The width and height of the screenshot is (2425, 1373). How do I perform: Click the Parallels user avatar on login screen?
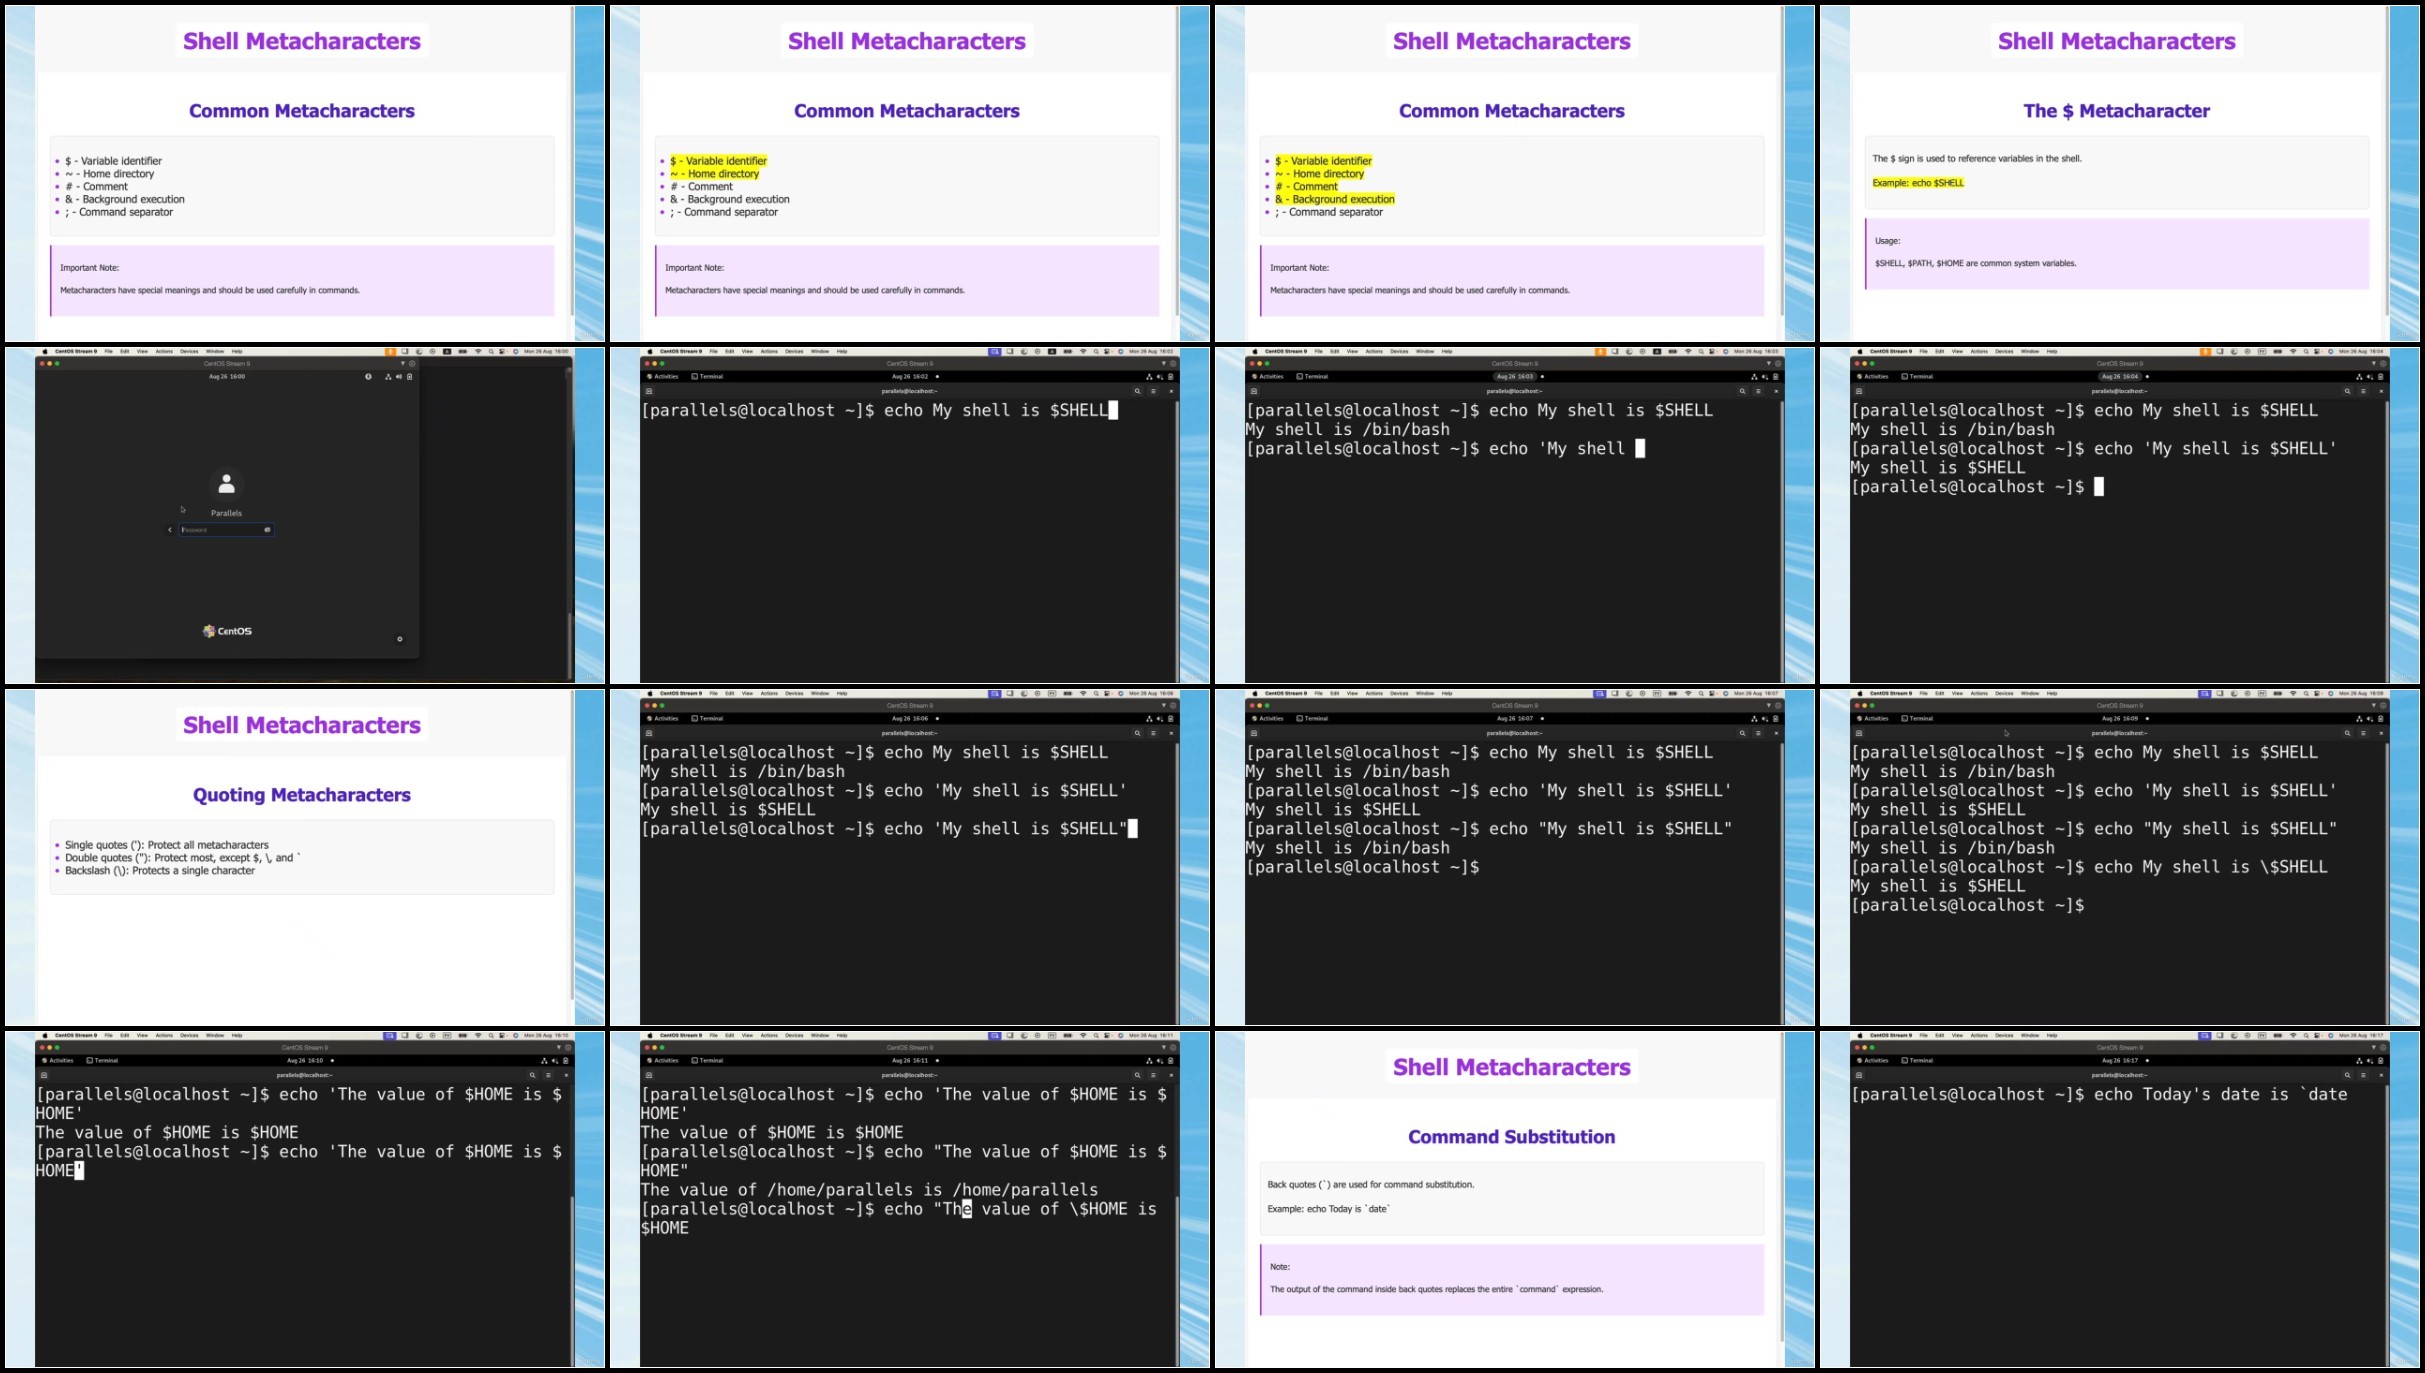point(226,485)
